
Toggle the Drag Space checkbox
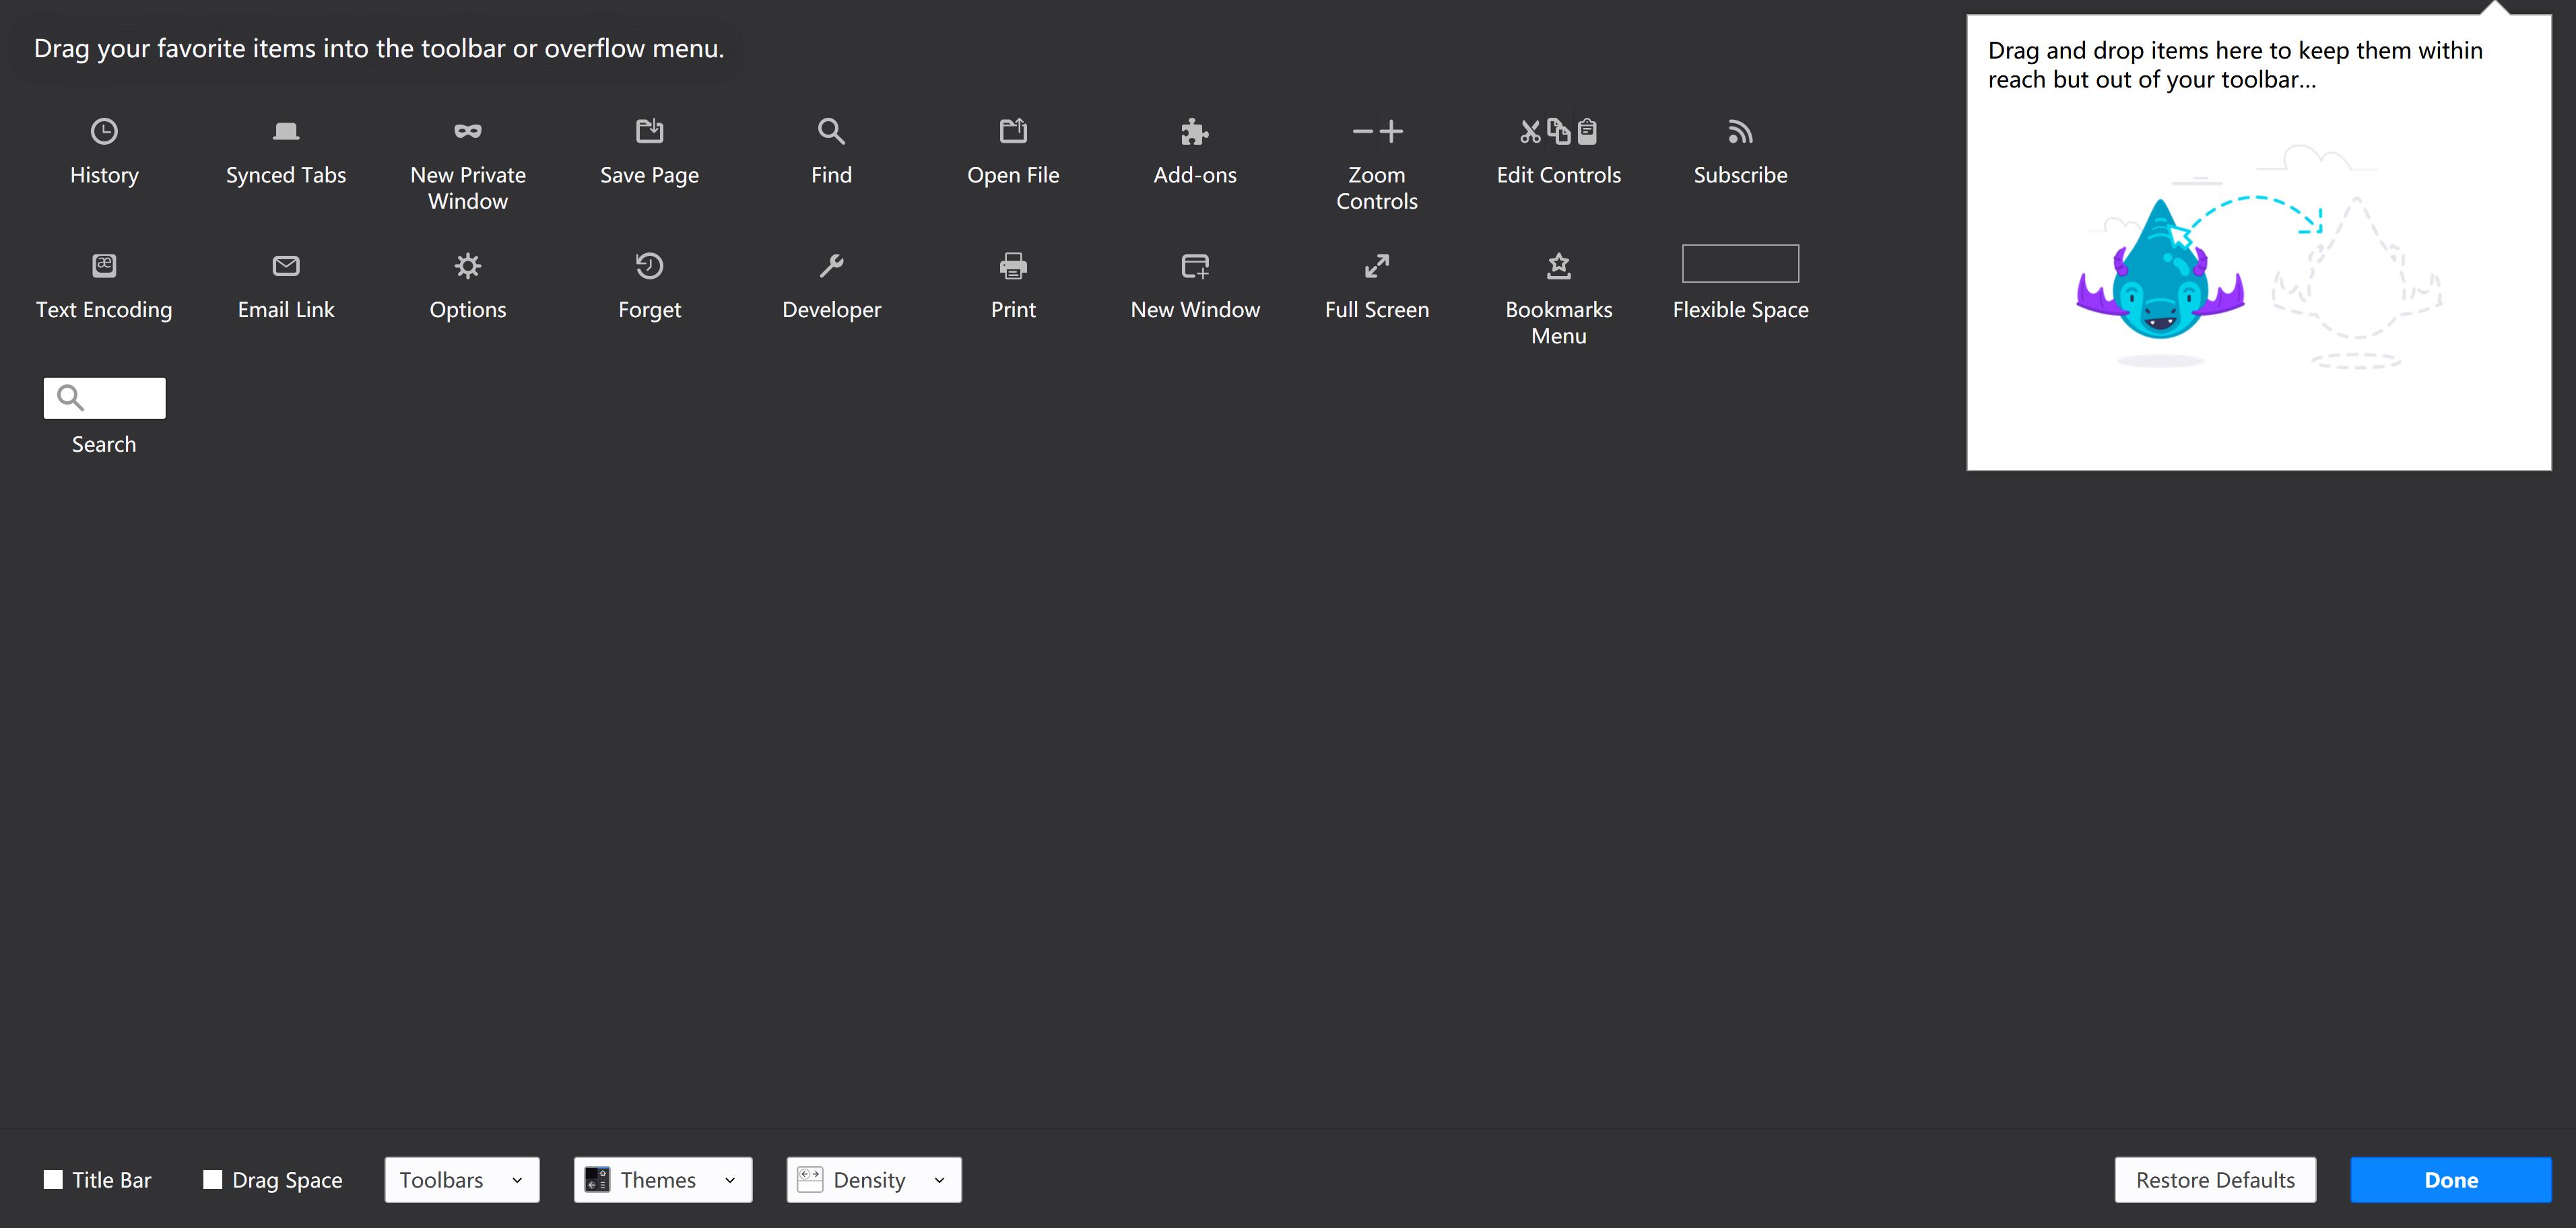click(x=213, y=1180)
